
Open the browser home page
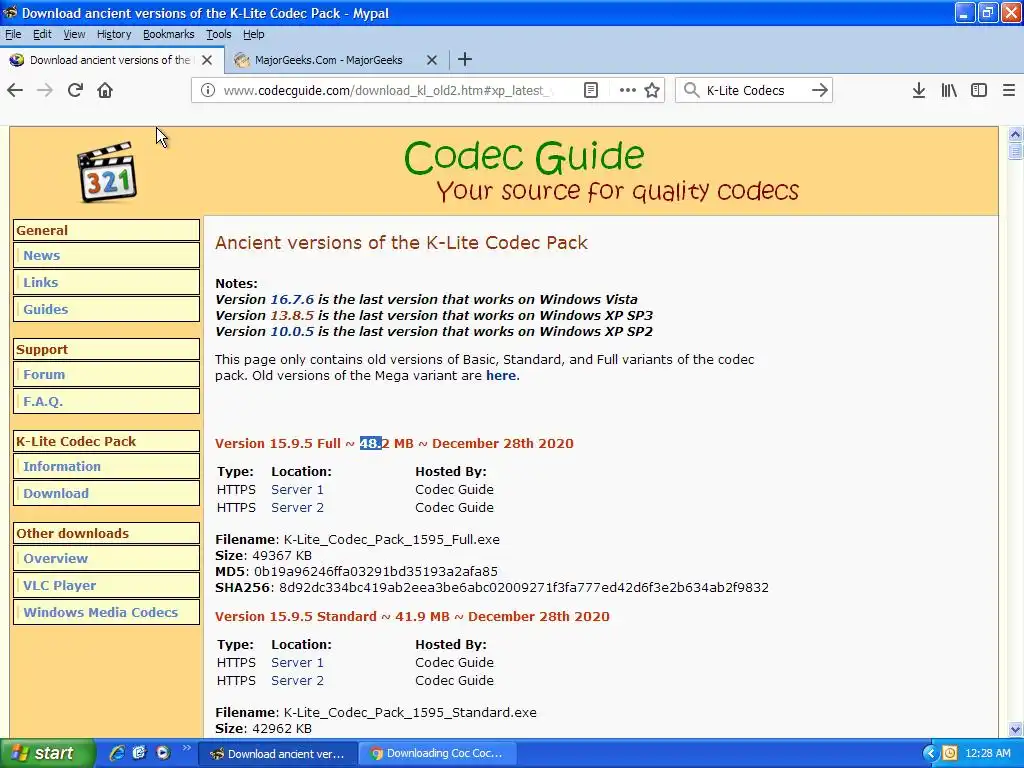pyautogui.click(x=105, y=90)
